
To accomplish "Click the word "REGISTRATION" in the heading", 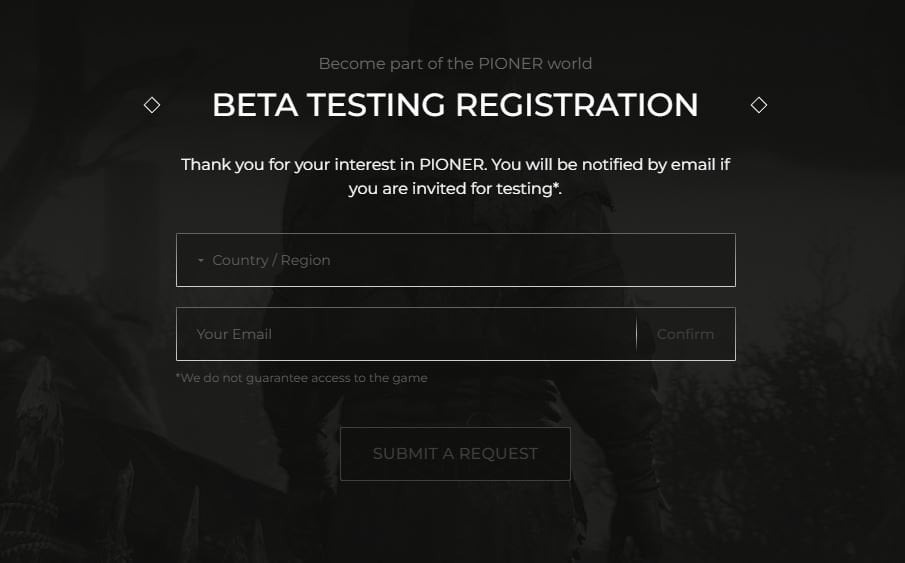I will (591, 105).
